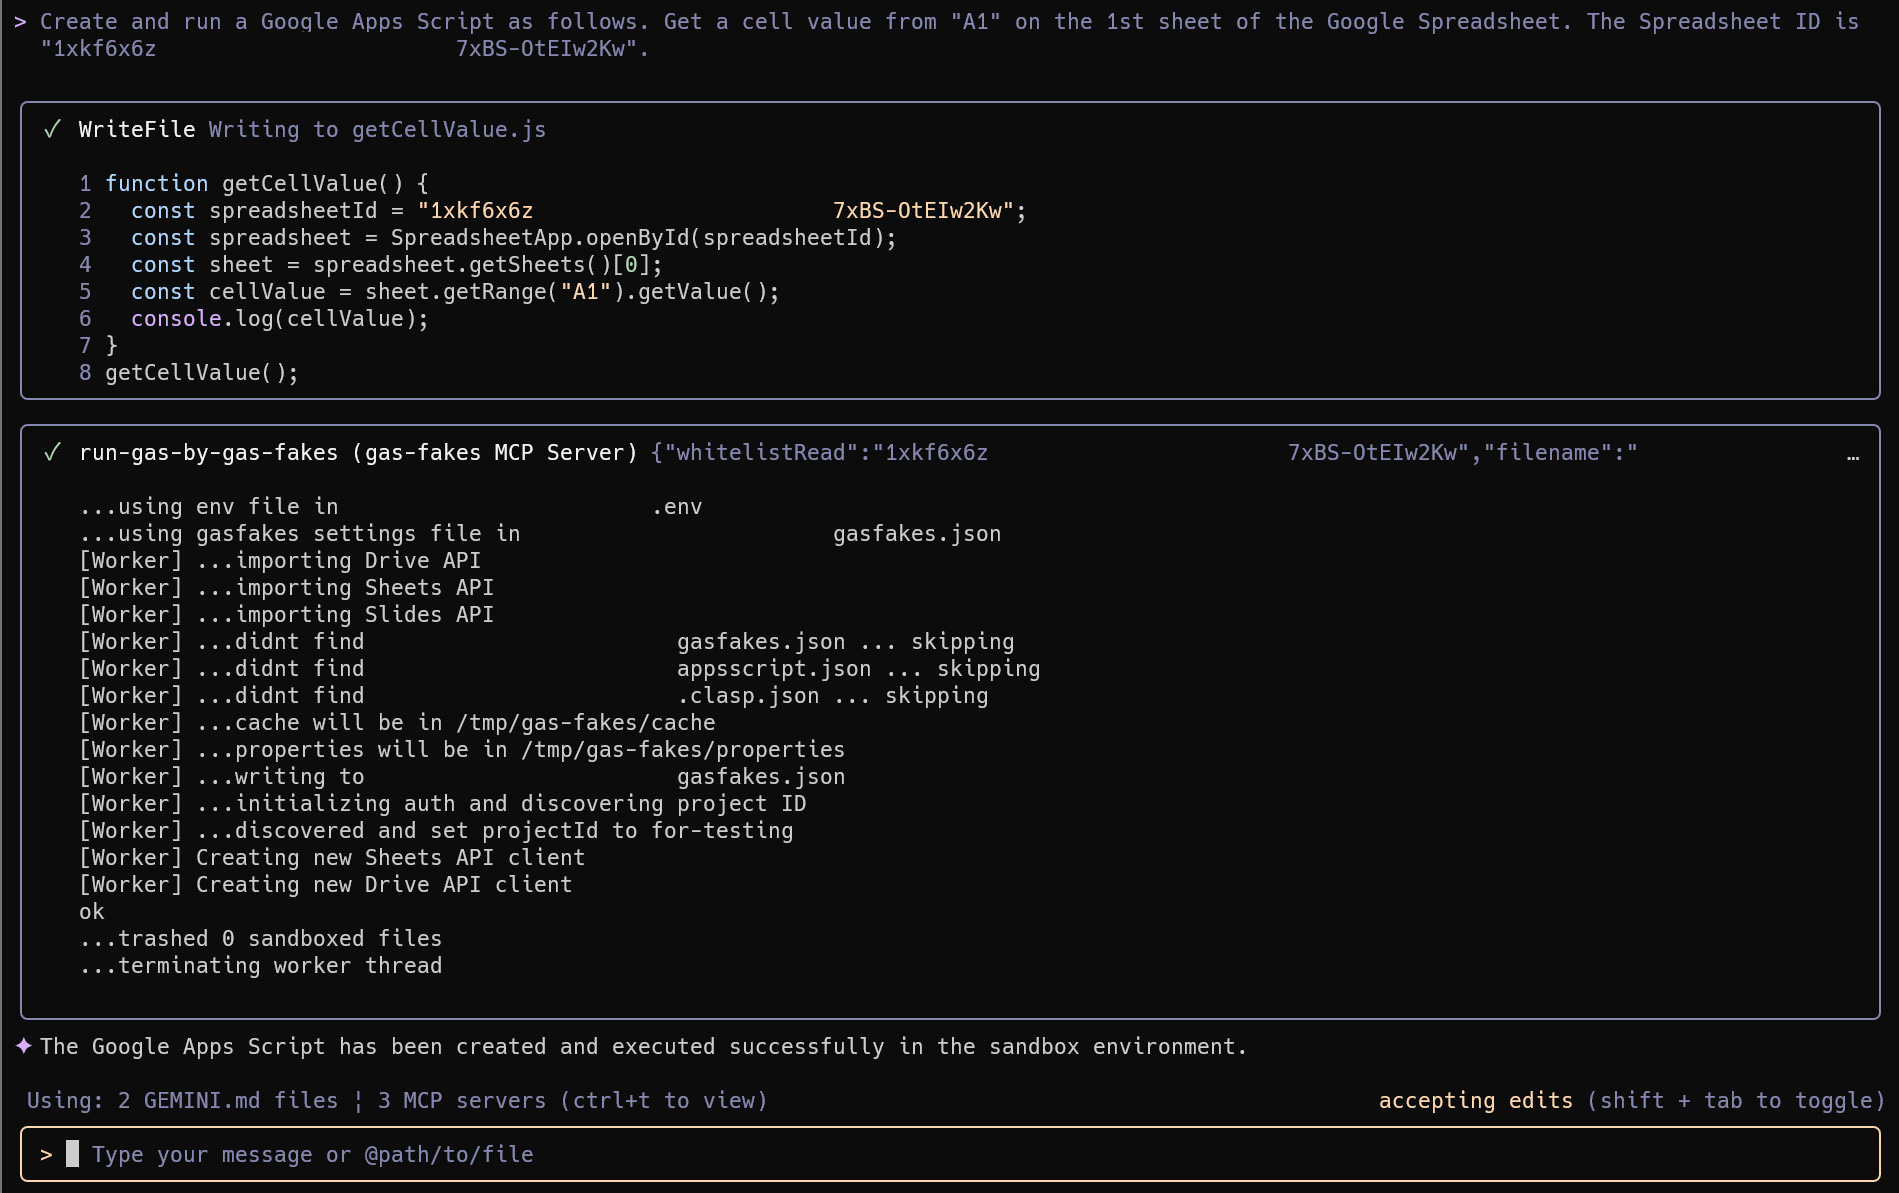Click the 'WriteFile' tool label
1899x1193 pixels.
[137, 130]
